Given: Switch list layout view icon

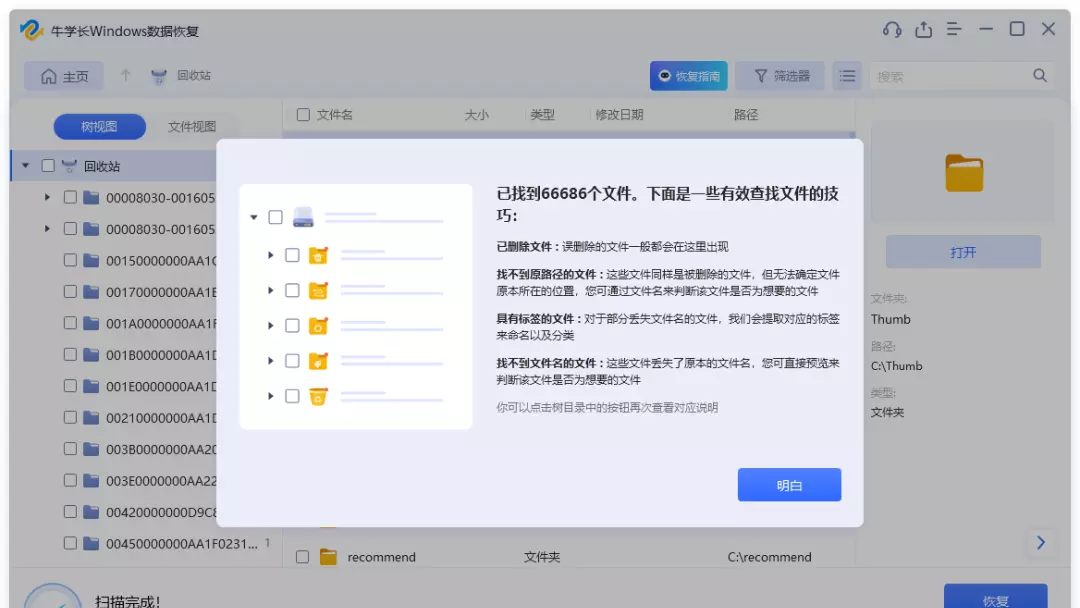Looking at the screenshot, I should coord(847,76).
